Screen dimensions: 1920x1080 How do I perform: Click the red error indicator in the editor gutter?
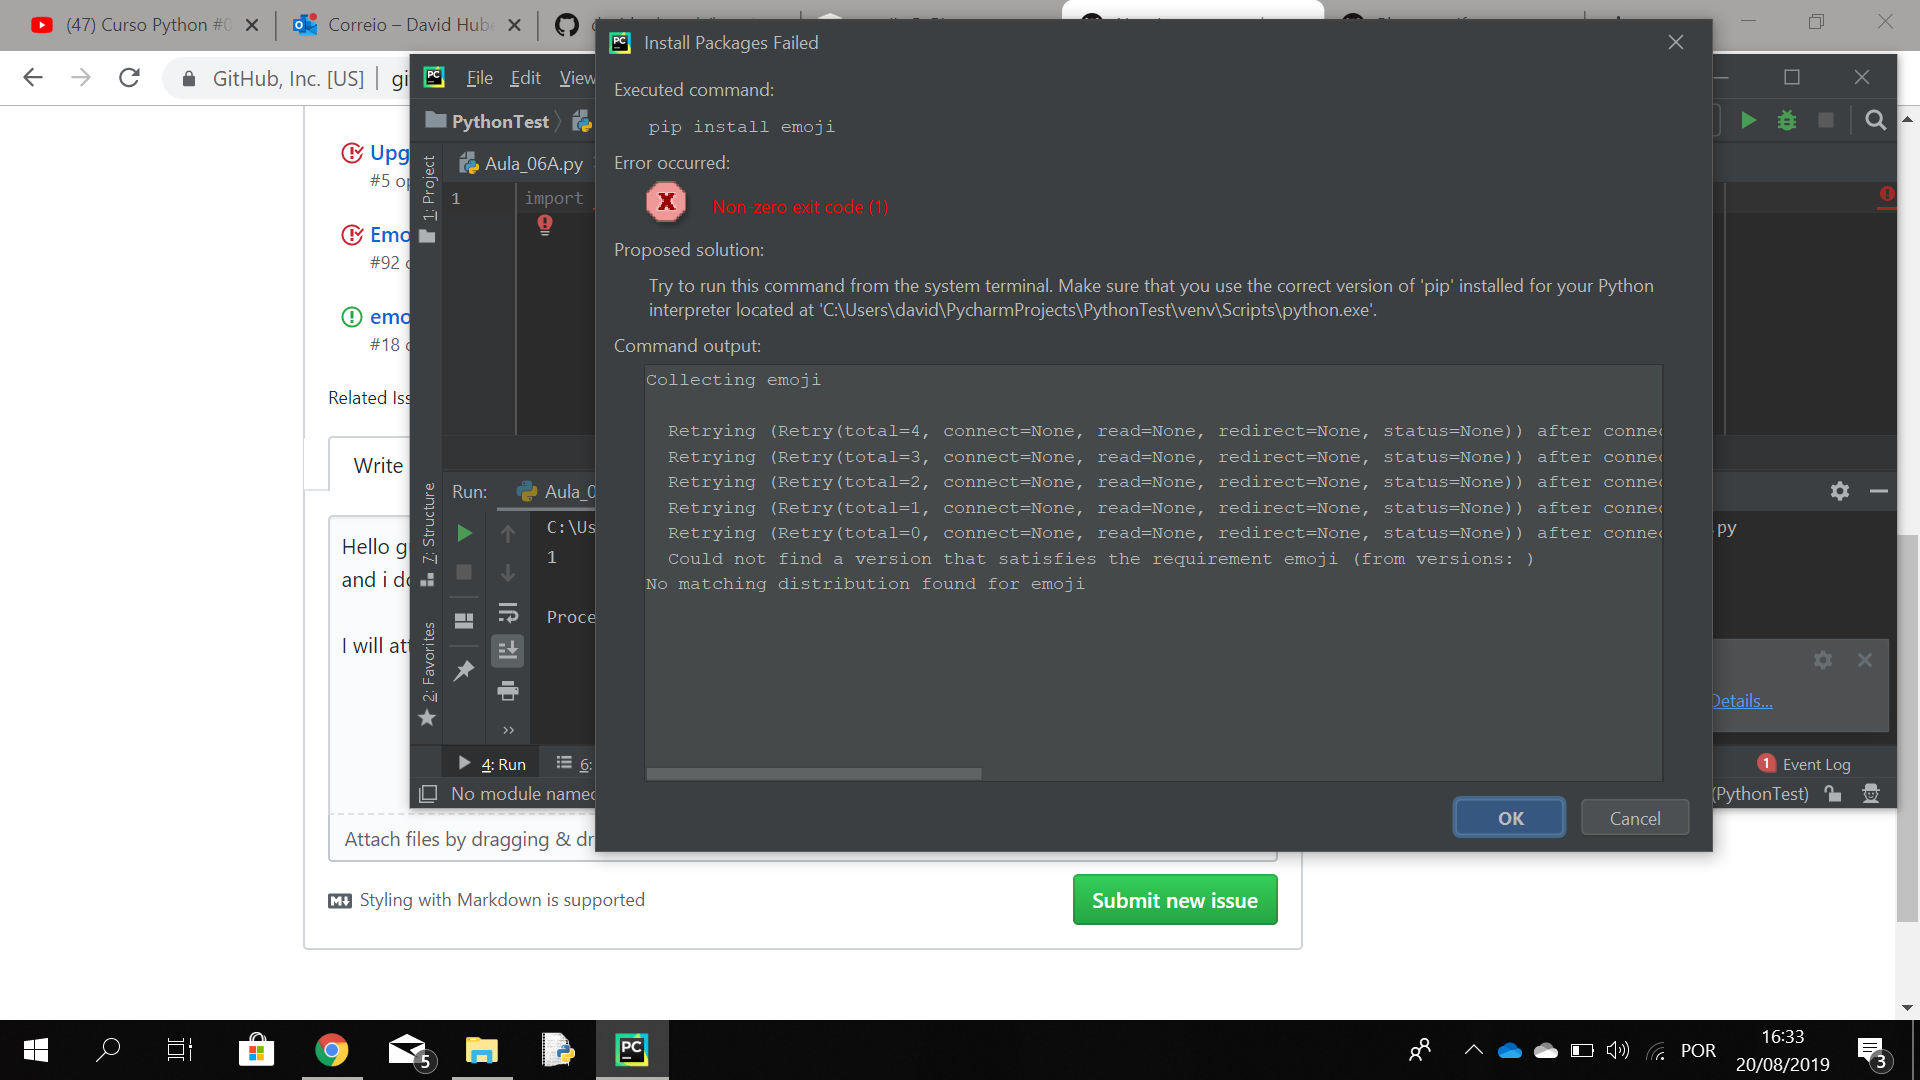pos(545,225)
